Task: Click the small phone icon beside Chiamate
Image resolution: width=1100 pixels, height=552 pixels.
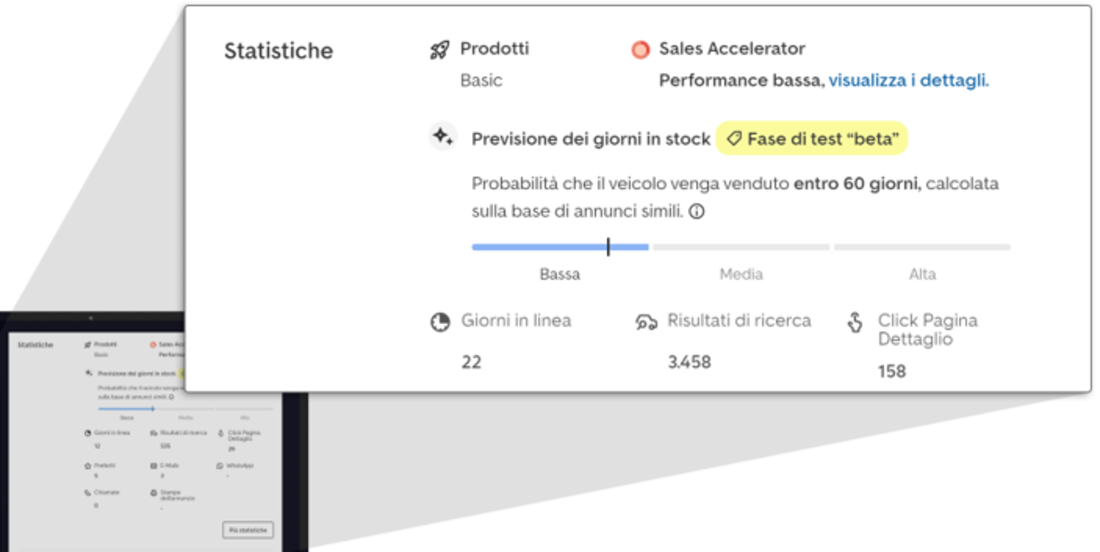Action: tap(88, 492)
